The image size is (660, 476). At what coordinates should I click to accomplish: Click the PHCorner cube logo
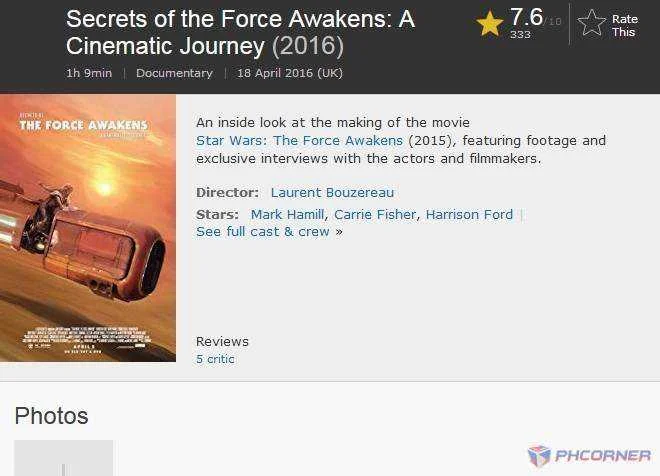pyautogui.click(x=539, y=456)
